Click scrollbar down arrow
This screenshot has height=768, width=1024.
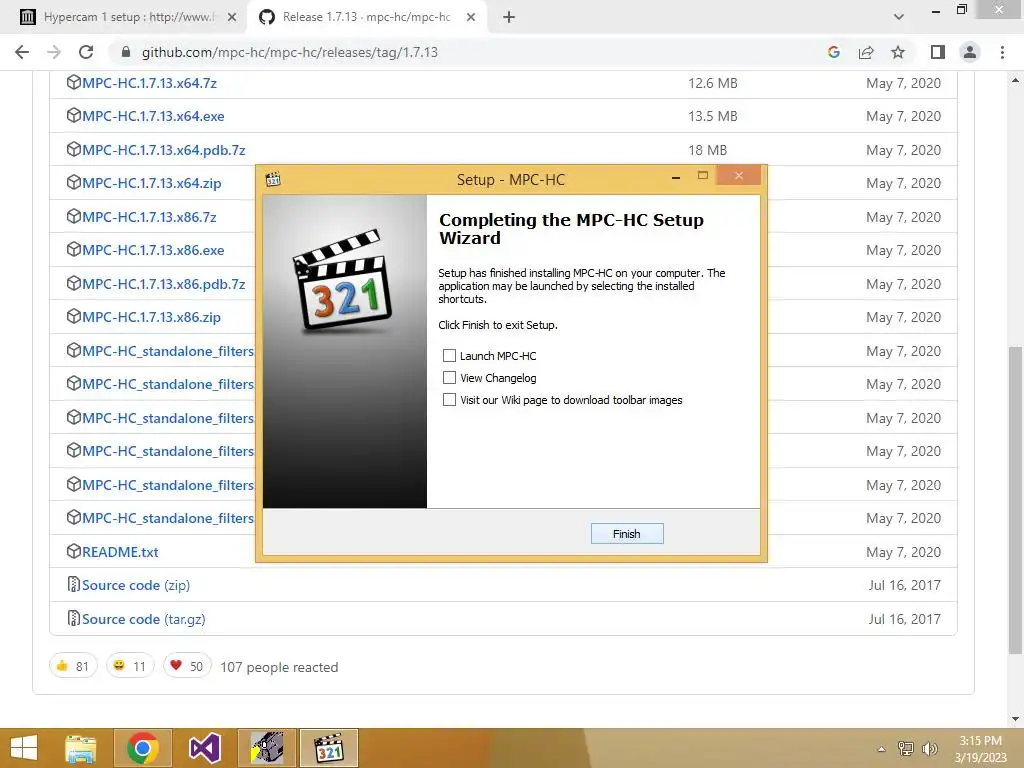pyautogui.click(x=1015, y=719)
